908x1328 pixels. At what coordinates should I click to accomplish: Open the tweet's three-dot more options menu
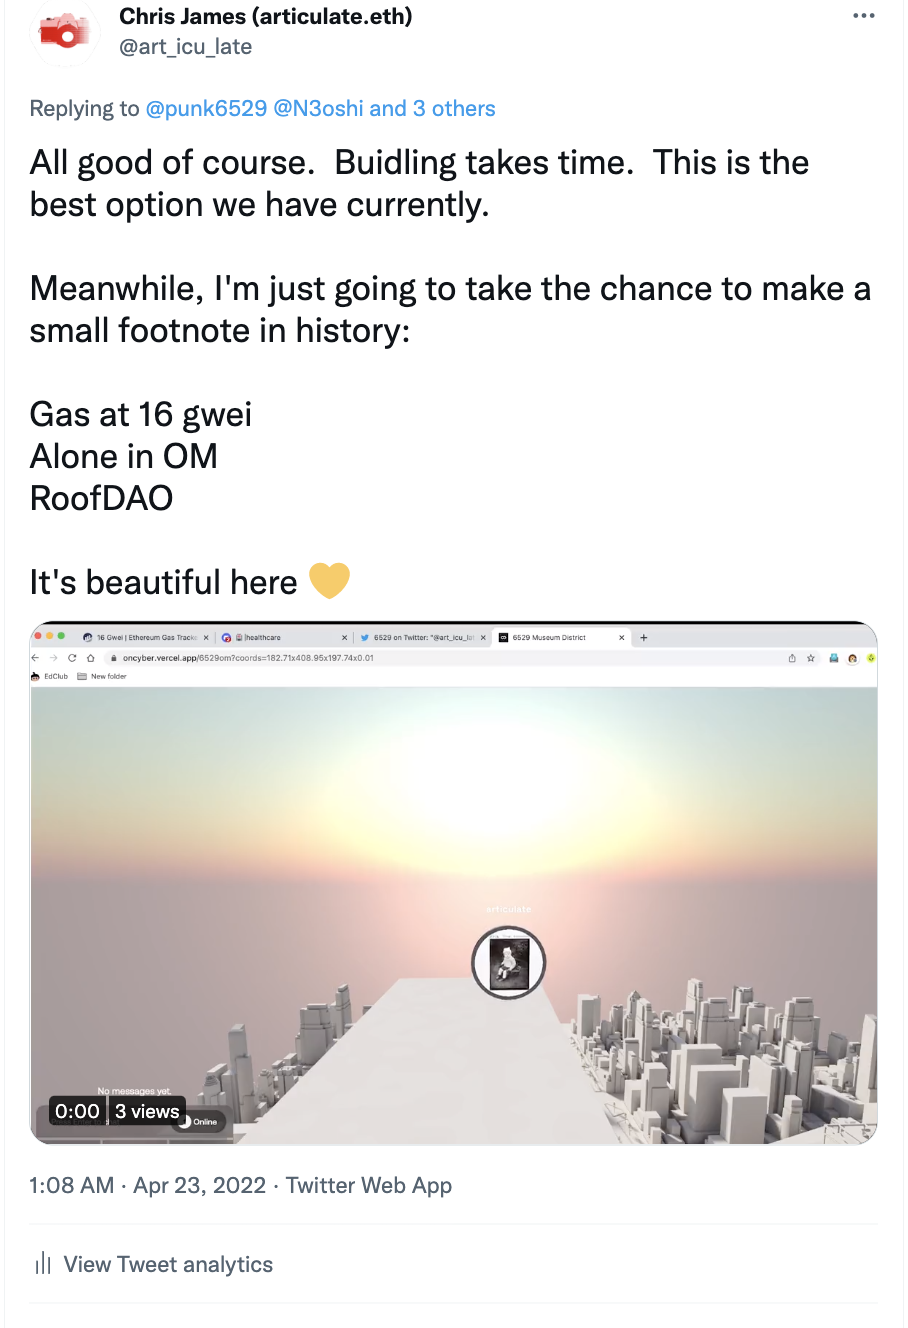(864, 16)
